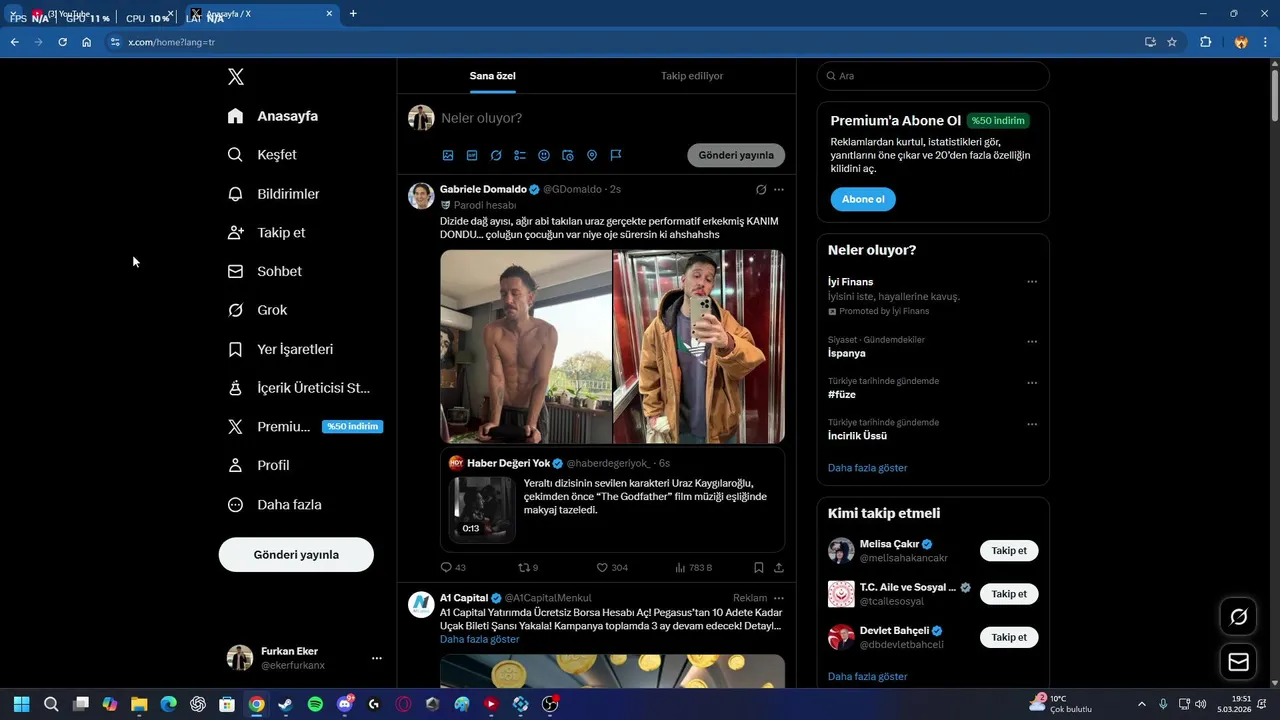Image resolution: width=1280 pixels, height=720 pixels.
Task: Open Bildirimler notifications
Action: 273,194
